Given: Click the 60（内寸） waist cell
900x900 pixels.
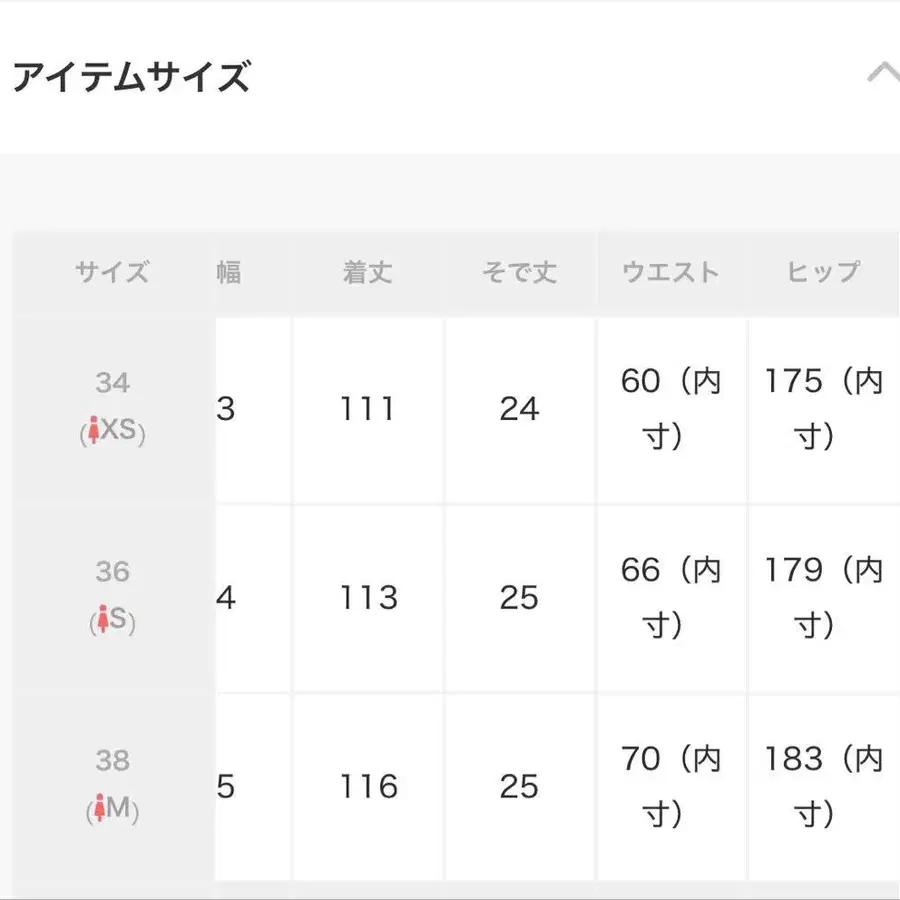Looking at the screenshot, I should (x=670, y=409).
